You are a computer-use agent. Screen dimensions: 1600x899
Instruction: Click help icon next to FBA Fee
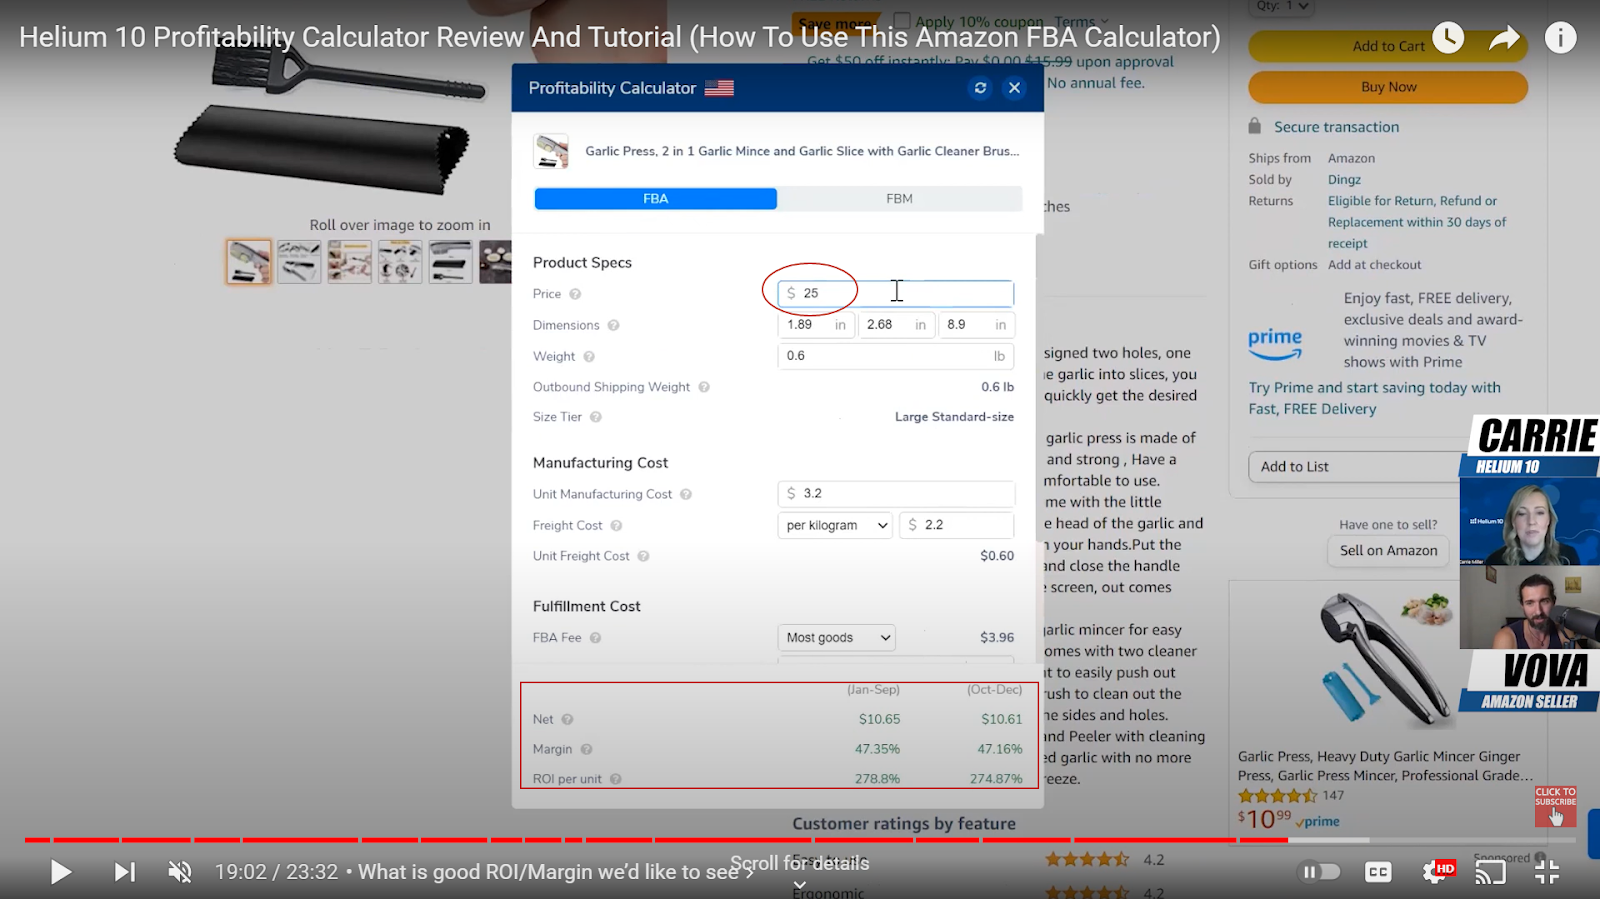coord(595,638)
